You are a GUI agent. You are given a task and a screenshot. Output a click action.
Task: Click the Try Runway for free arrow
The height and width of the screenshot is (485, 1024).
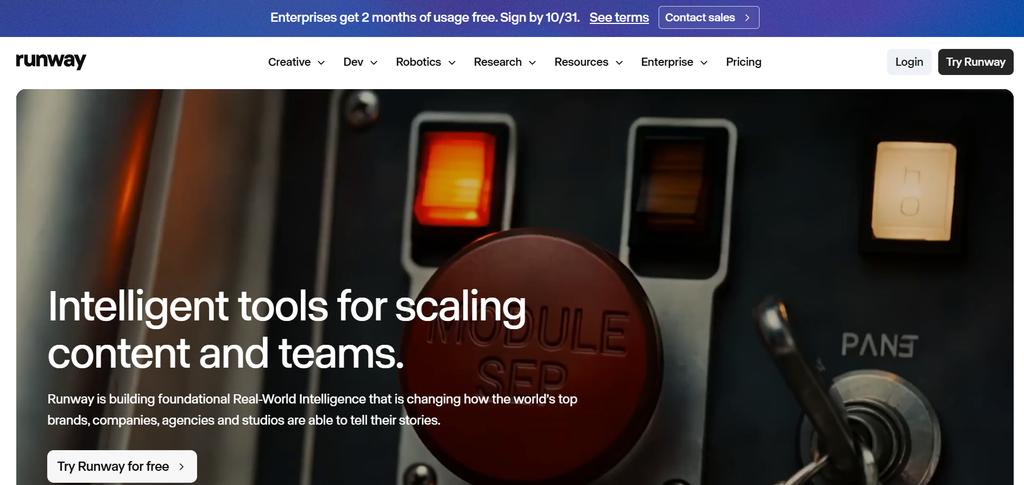pos(182,467)
